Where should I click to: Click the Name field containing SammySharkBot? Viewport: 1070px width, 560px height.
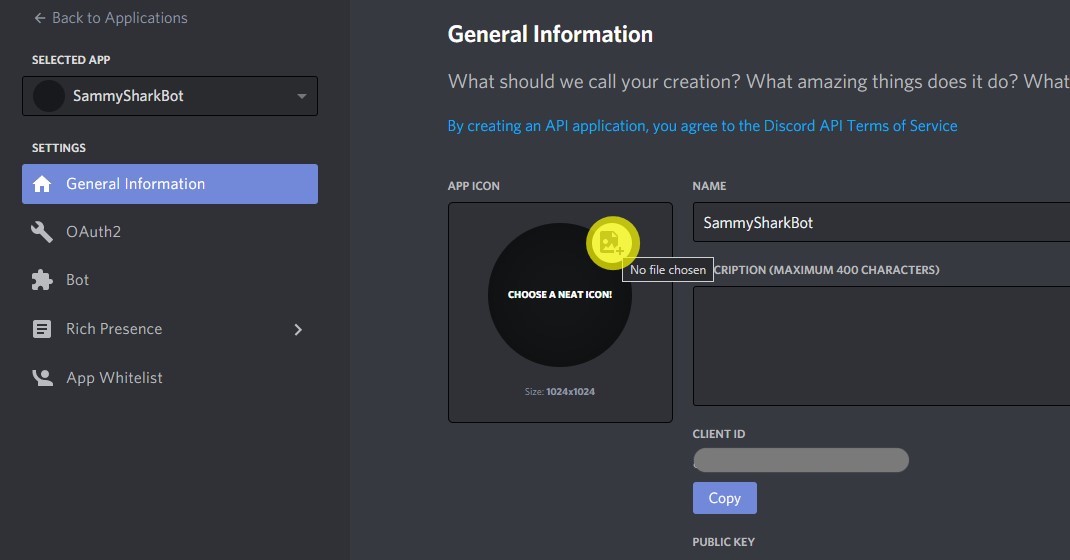click(880, 222)
